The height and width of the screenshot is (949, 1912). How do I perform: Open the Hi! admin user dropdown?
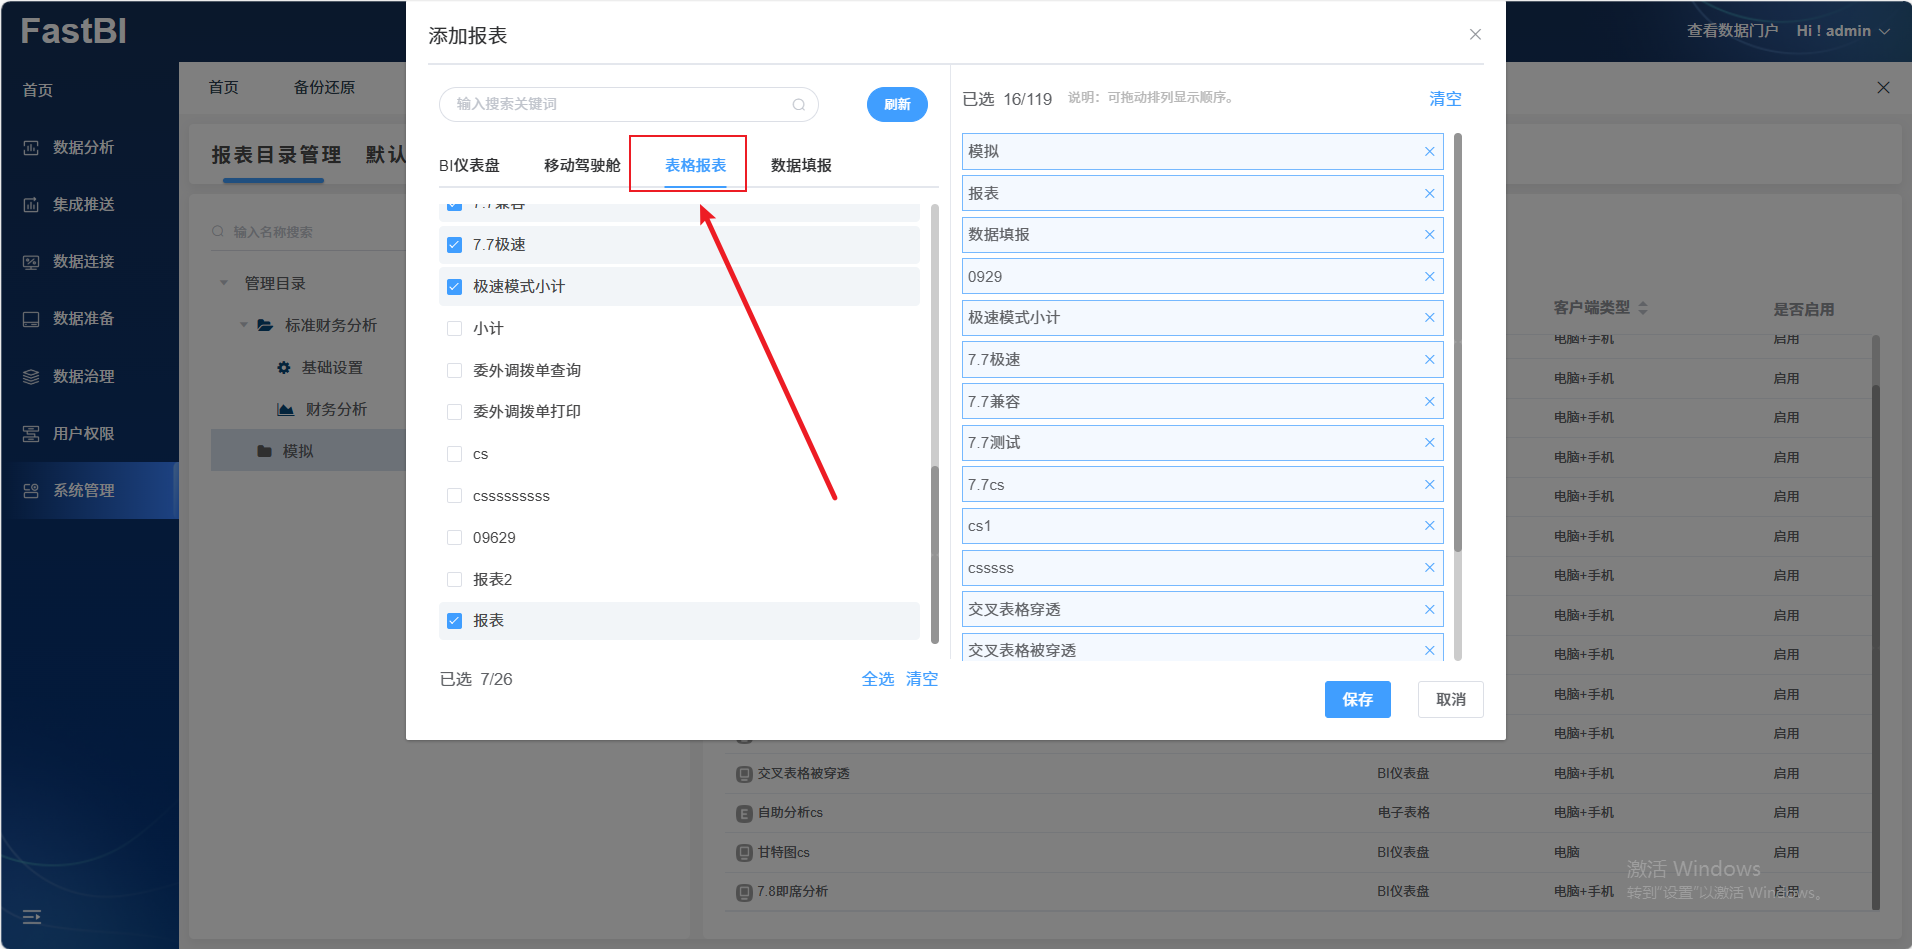1842,31
